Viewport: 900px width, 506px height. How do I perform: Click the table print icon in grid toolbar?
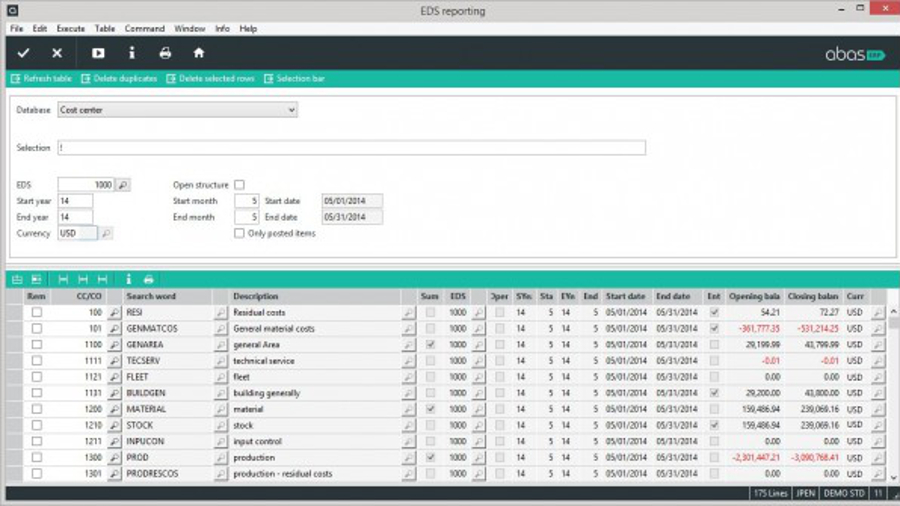tap(149, 279)
